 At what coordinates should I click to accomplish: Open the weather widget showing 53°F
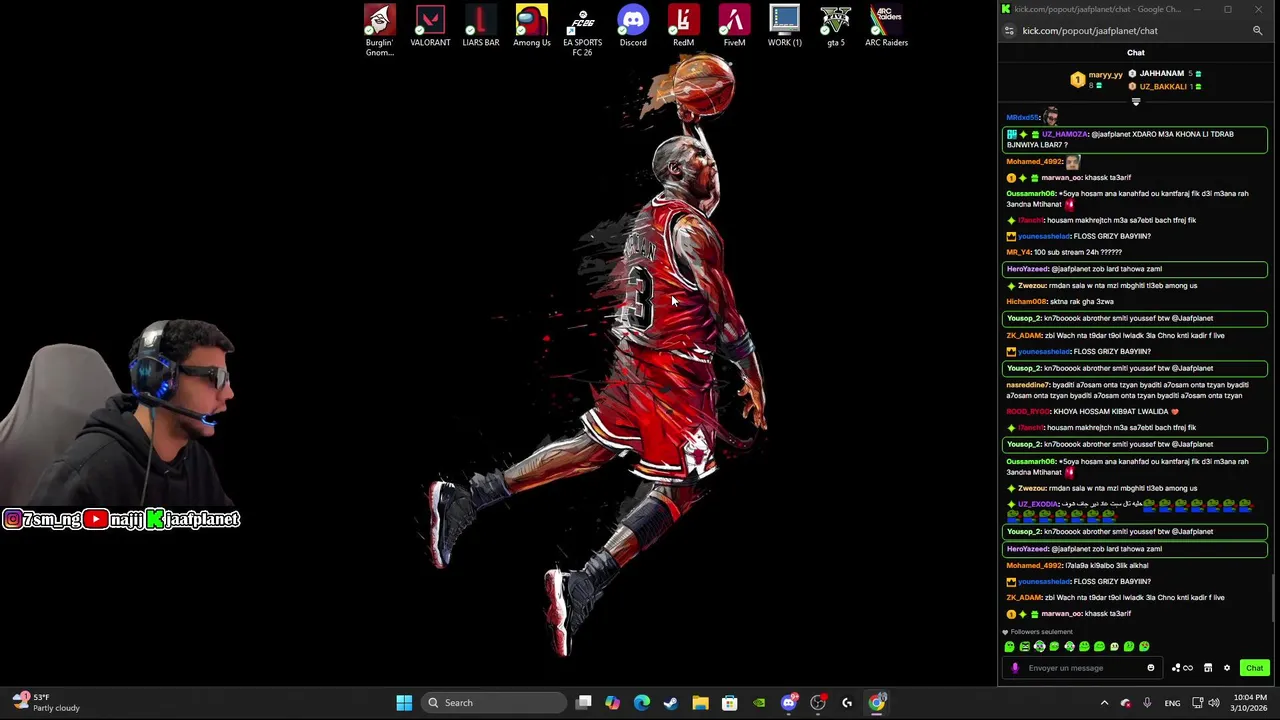[46, 702]
